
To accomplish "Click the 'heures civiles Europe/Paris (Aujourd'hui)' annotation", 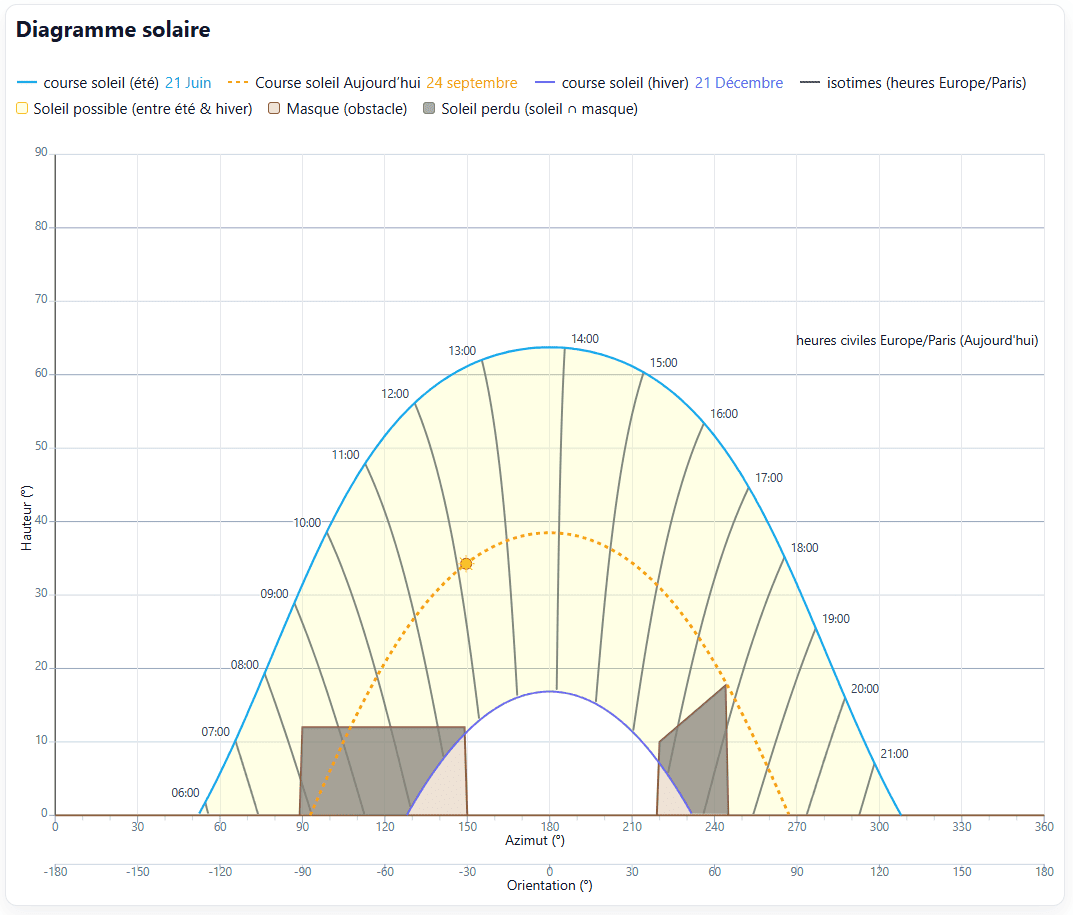I will click(x=916, y=340).
